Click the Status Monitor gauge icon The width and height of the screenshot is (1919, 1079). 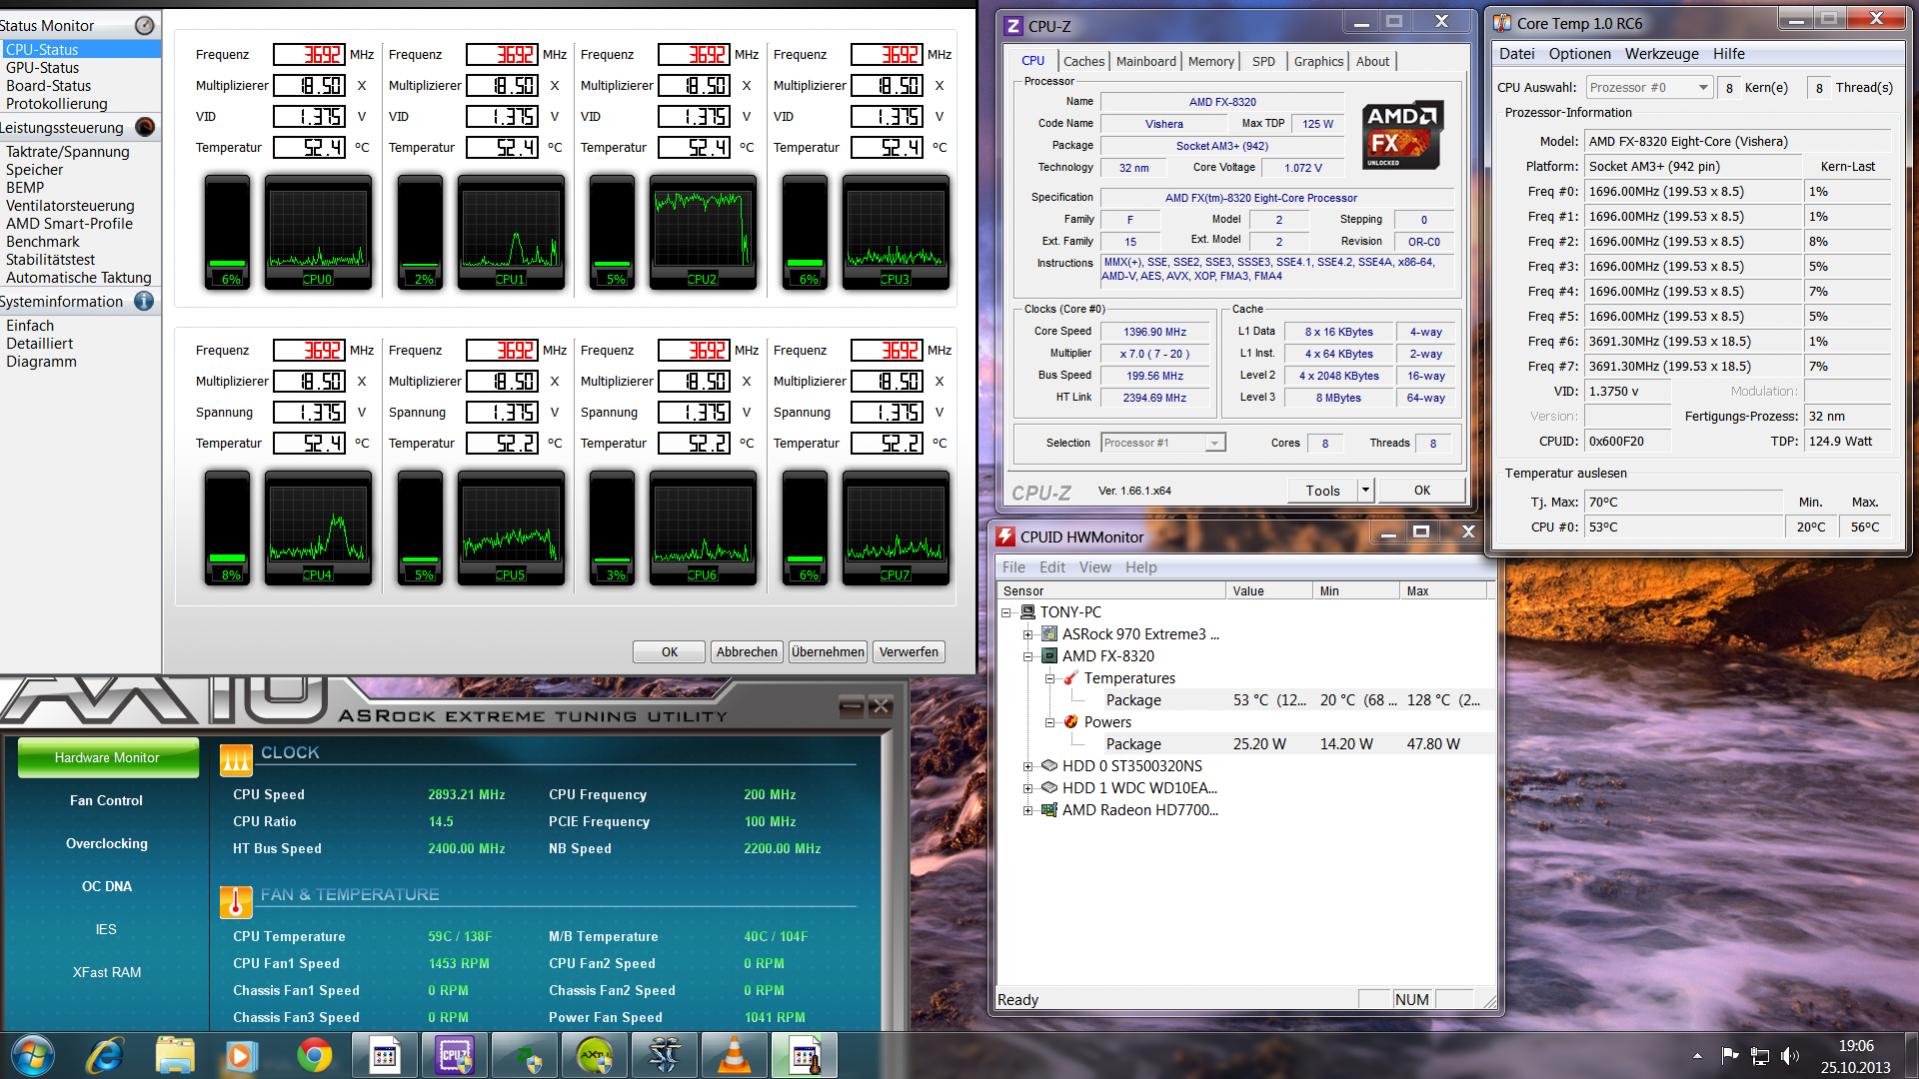[x=145, y=25]
